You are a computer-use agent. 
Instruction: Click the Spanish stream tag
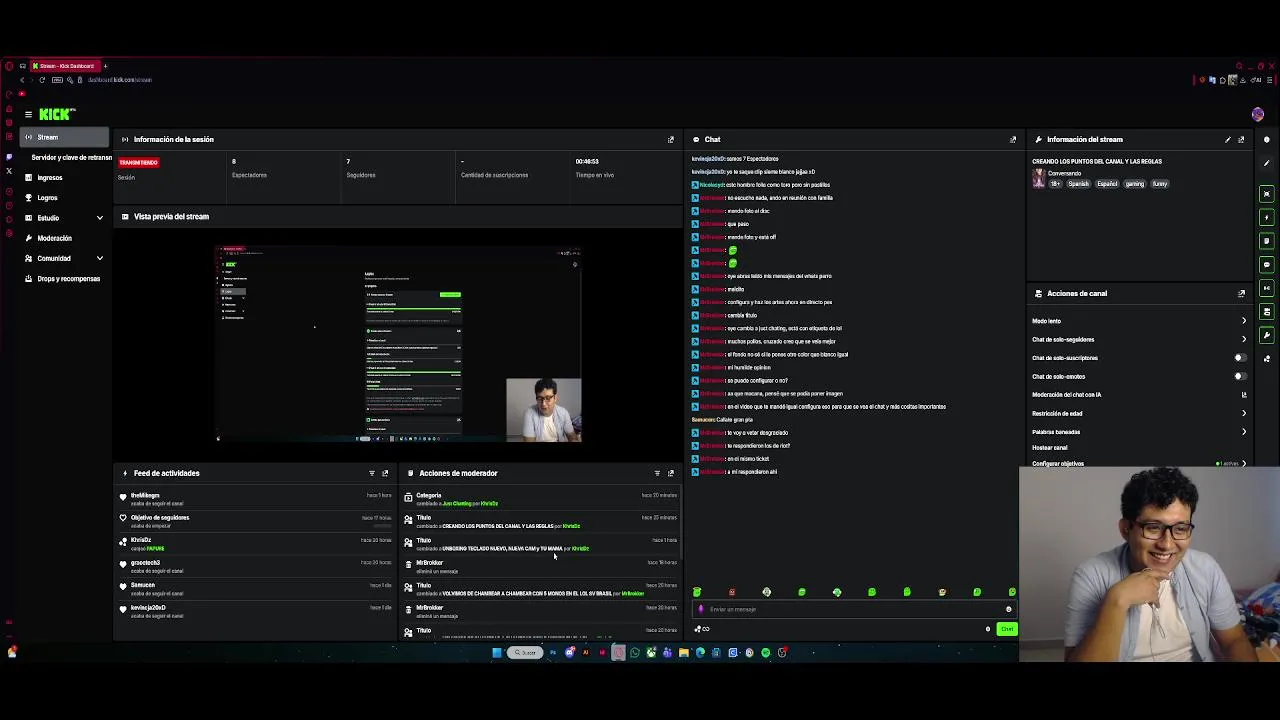[x=1078, y=184]
